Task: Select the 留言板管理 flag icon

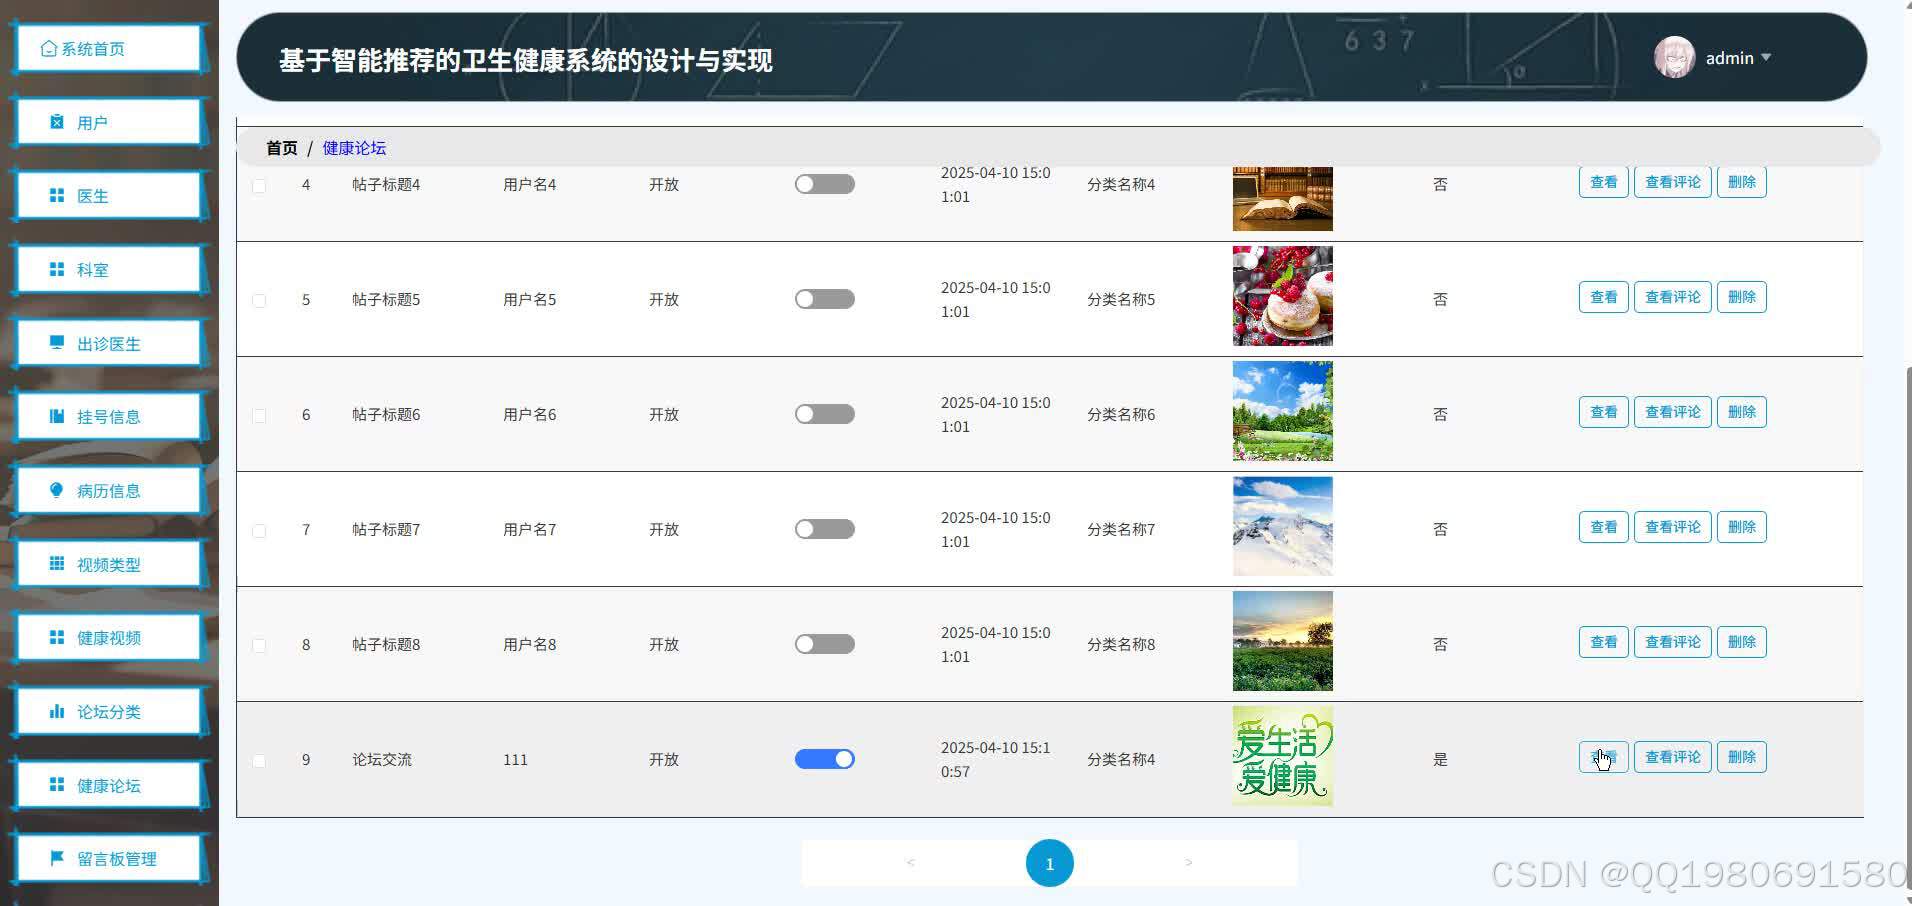Action: click(x=55, y=858)
